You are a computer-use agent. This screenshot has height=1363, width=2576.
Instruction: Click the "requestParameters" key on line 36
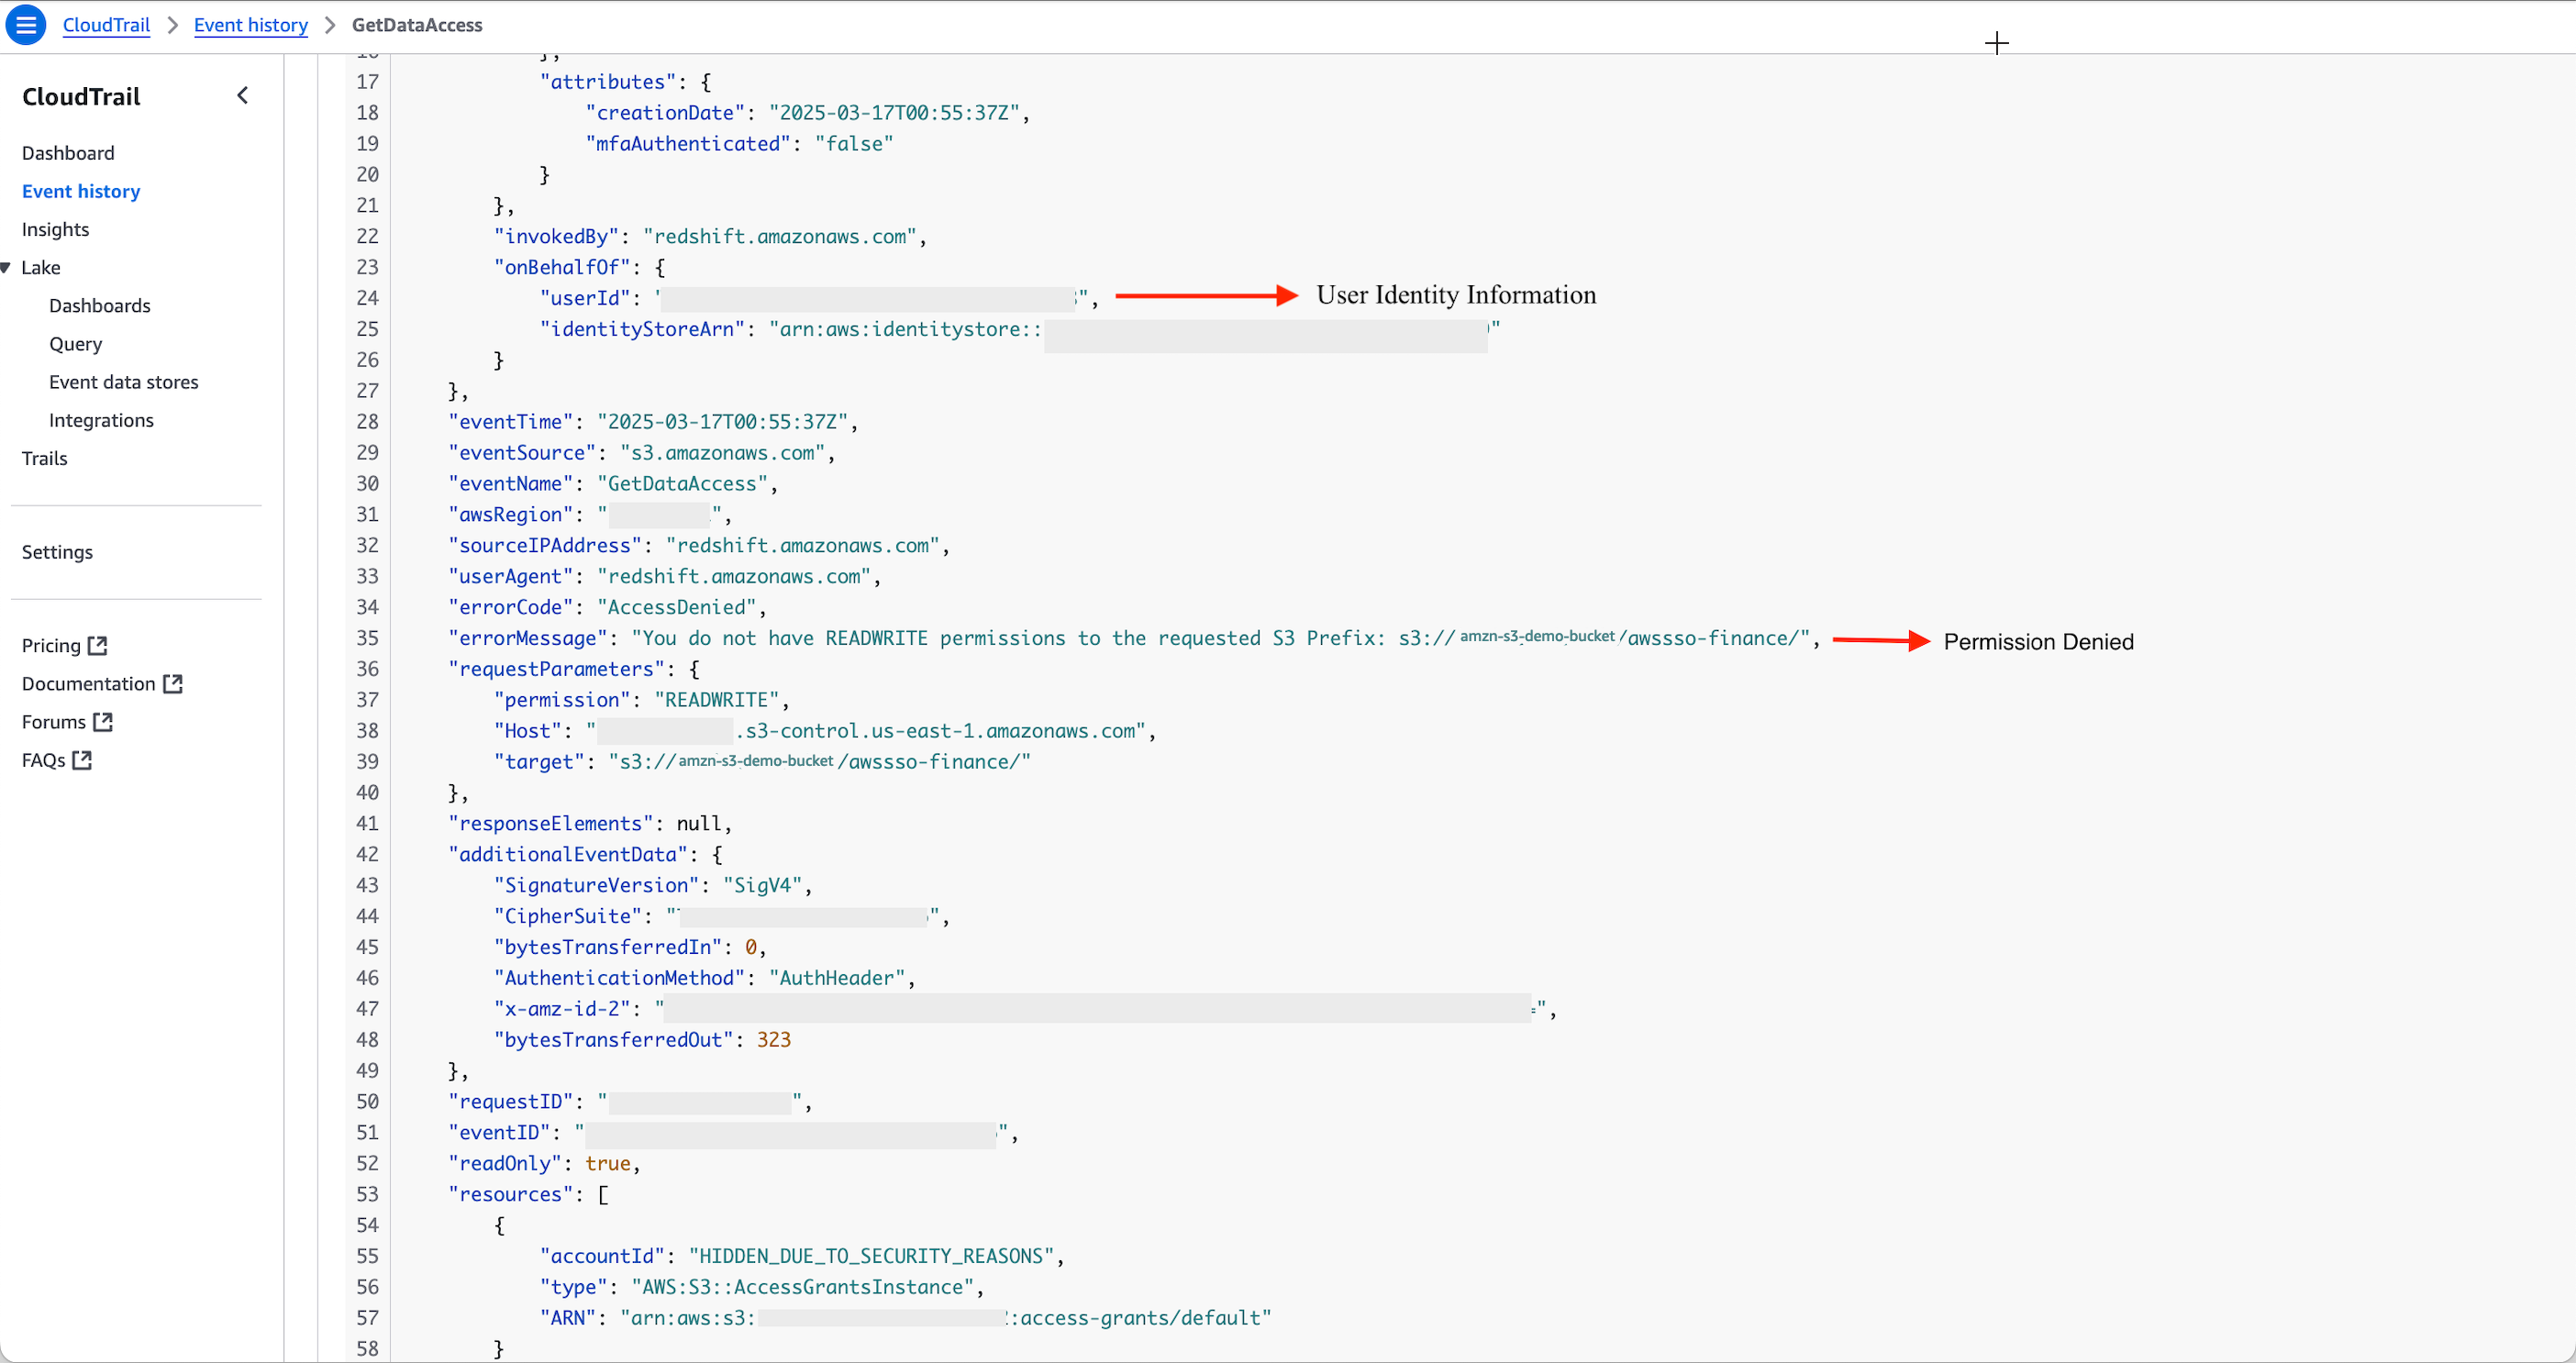click(556, 669)
